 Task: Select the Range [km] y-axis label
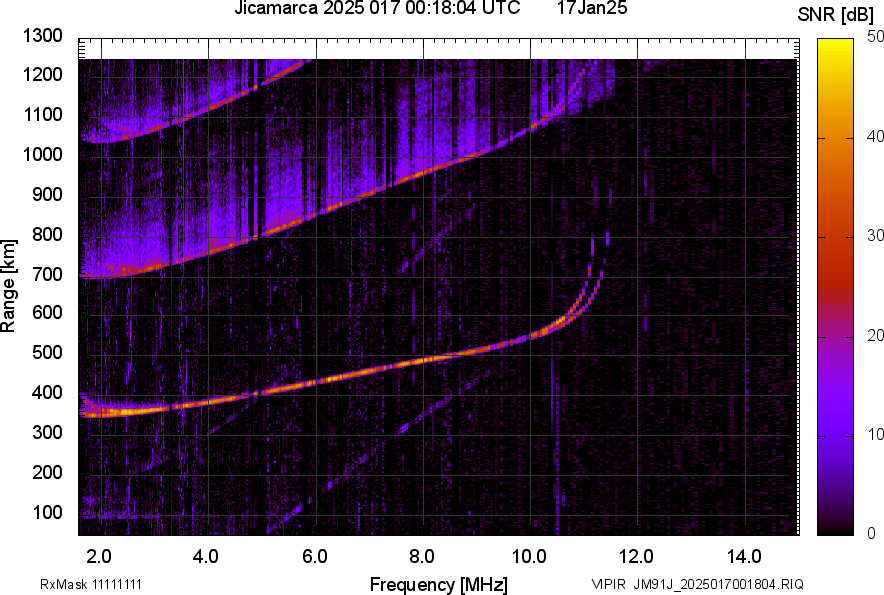coord(9,285)
